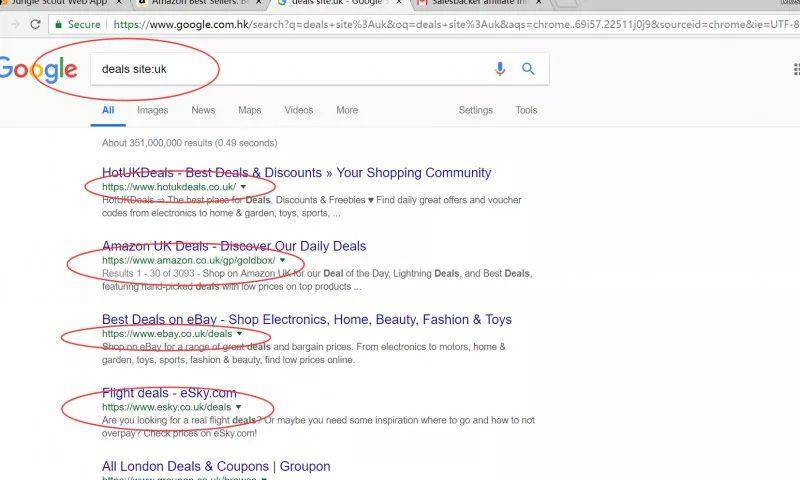Expand dropdown arrow next to hotukdeals.co.uk URL
The width and height of the screenshot is (800, 480).
243,187
